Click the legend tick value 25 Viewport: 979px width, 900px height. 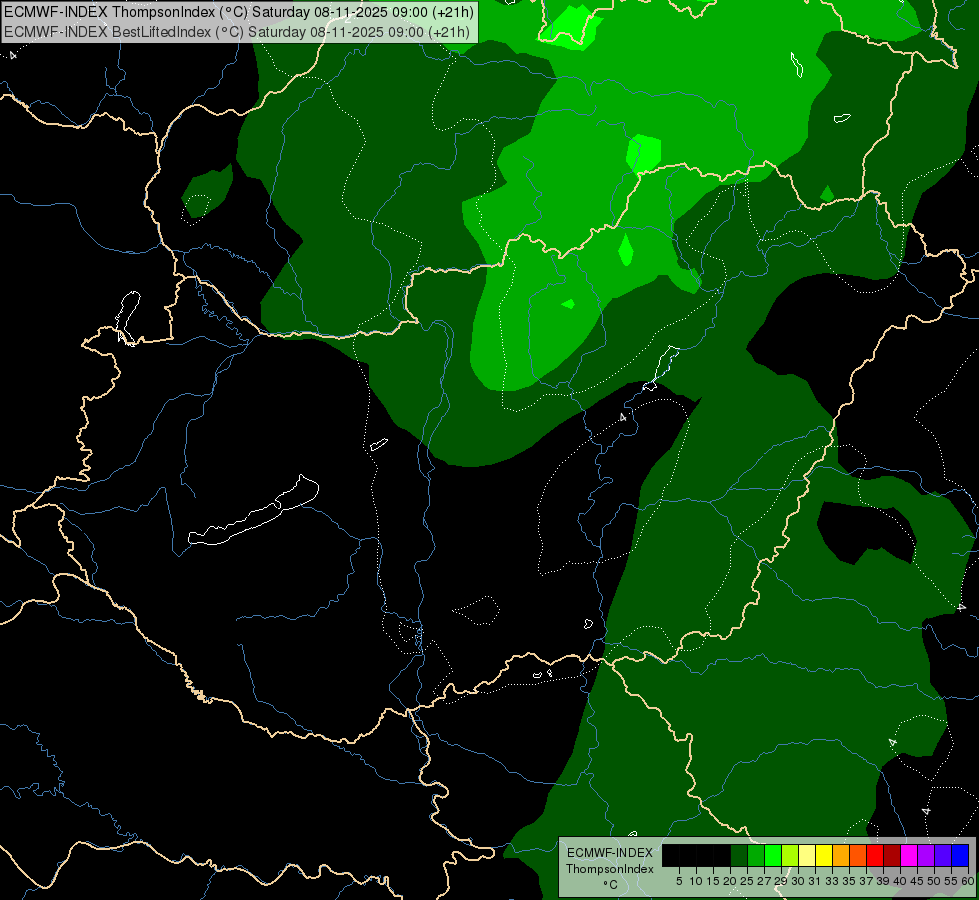tap(746, 881)
